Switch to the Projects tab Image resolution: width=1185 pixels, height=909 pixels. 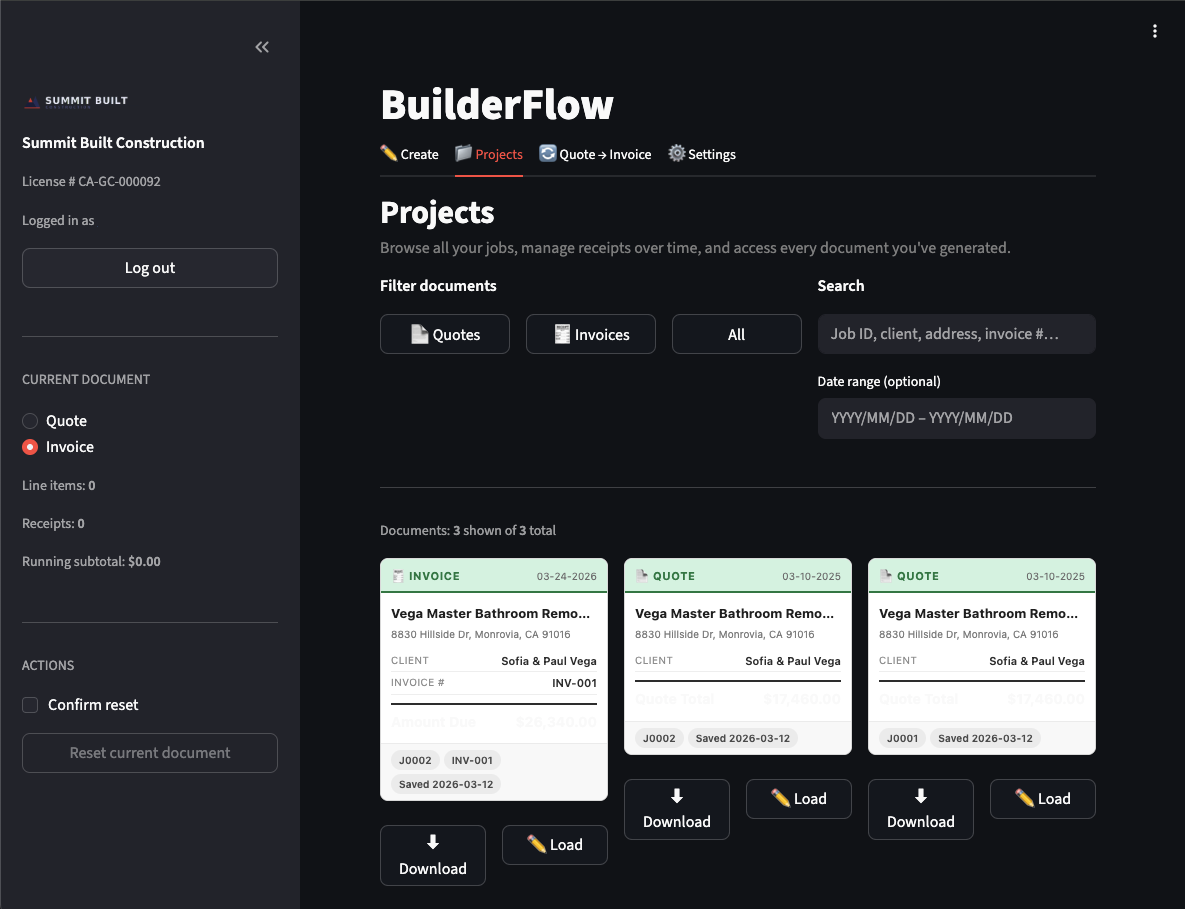(489, 153)
